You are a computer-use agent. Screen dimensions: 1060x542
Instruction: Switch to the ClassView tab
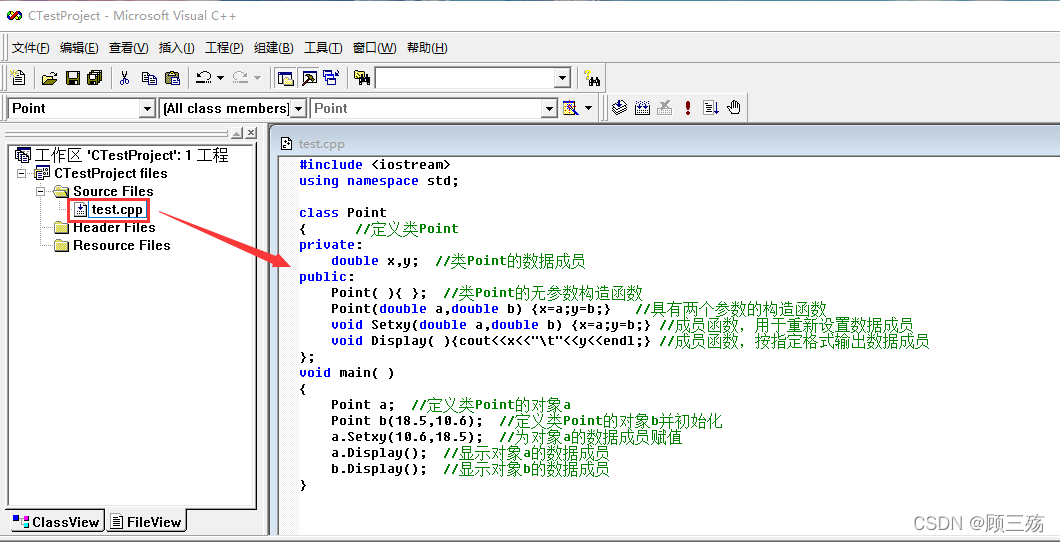[x=56, y=522]
